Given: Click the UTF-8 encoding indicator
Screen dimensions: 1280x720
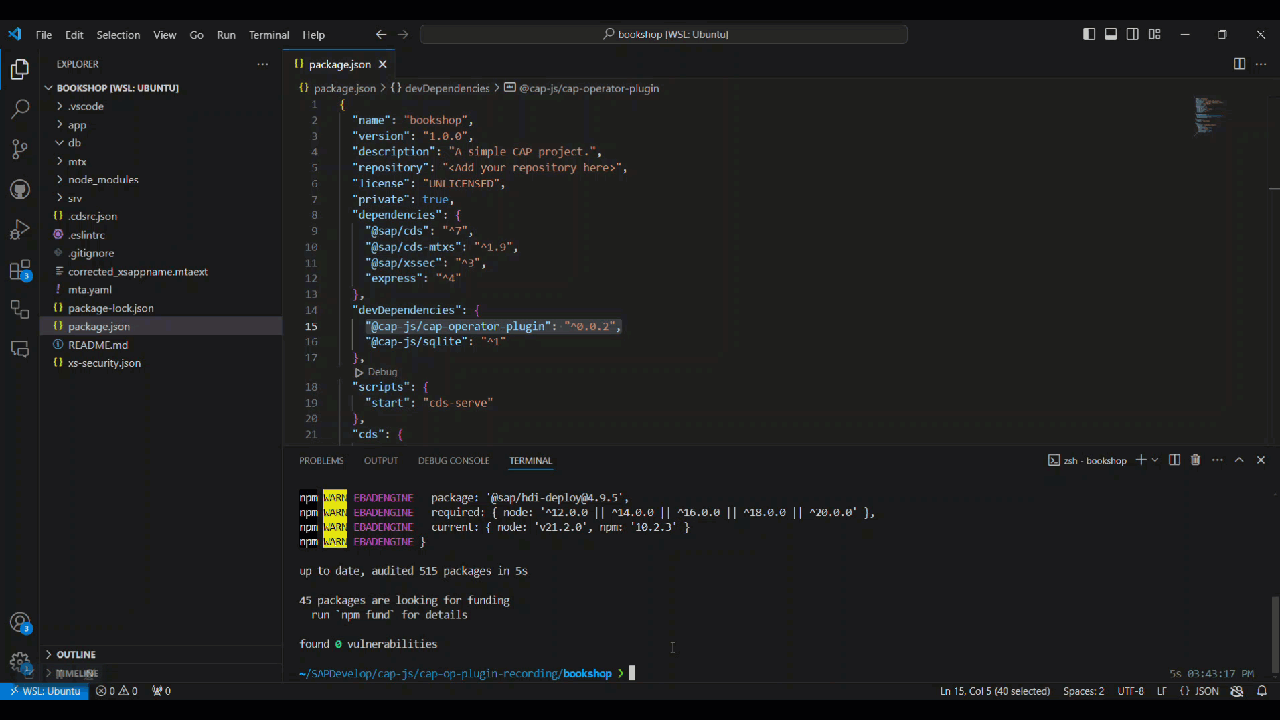Looking at the screenshot, I should pos(1130,691).
